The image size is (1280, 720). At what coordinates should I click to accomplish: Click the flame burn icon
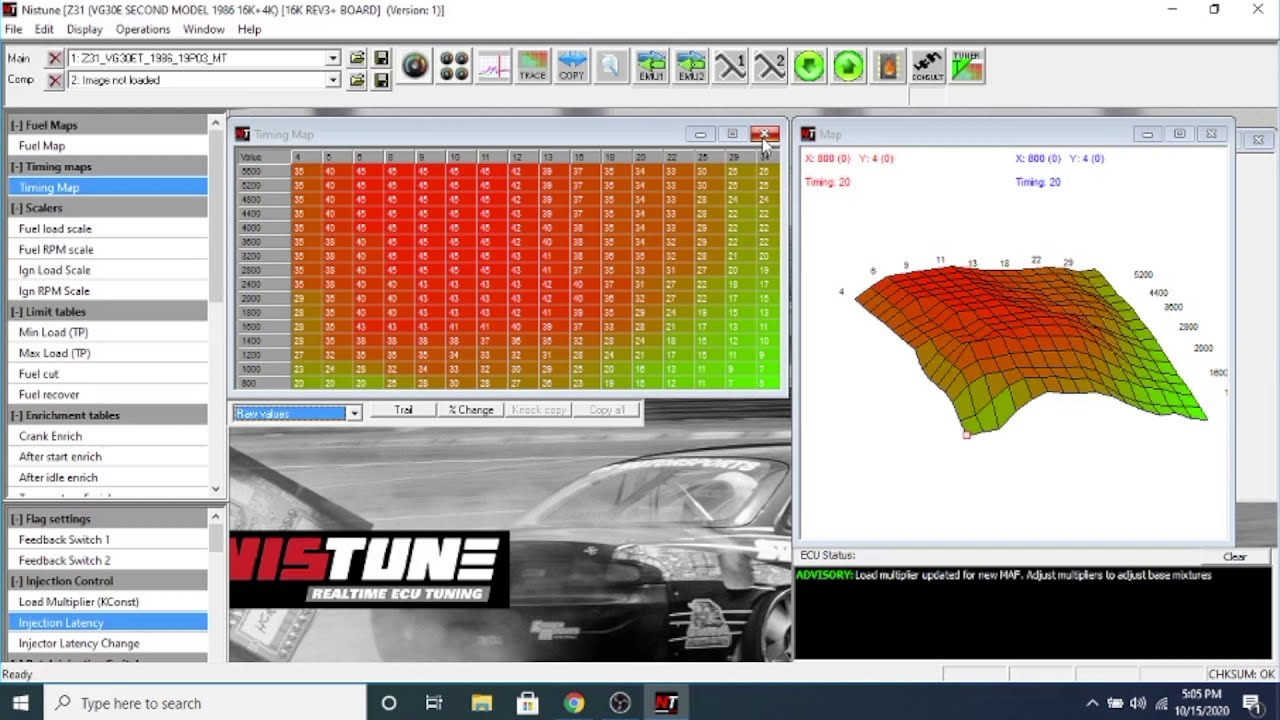(x=888, y=67)
